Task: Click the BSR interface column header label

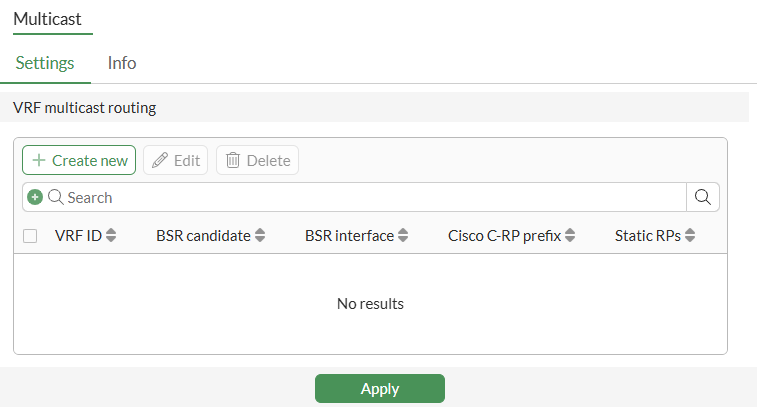Action: tap(349, 236)
